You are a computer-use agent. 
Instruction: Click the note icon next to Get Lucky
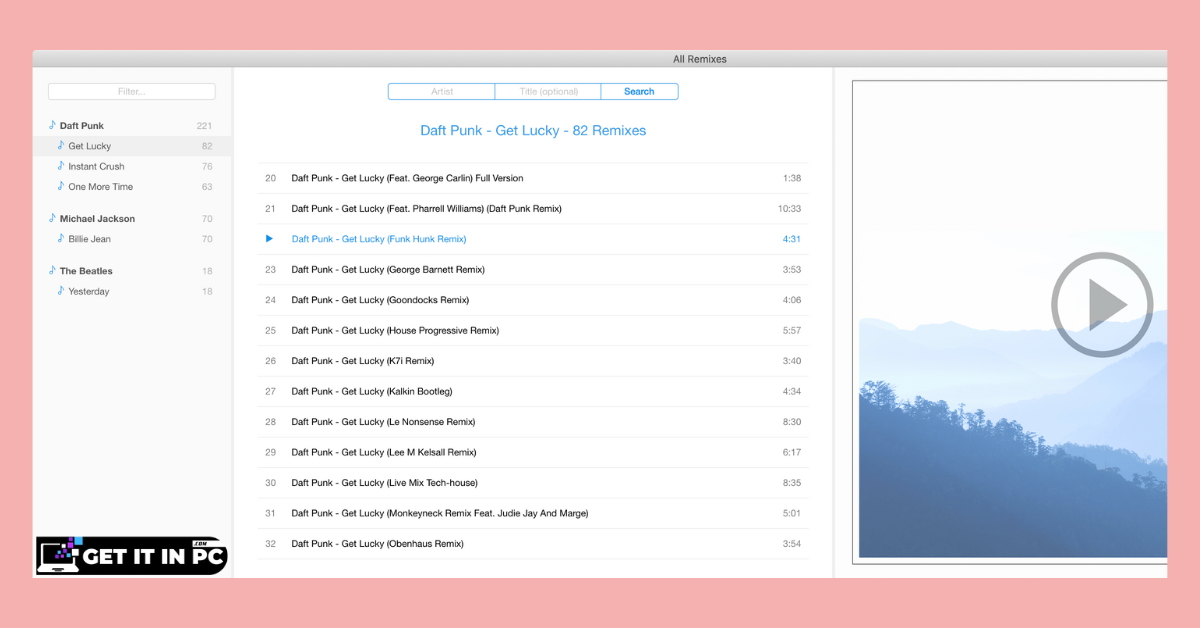(x=61, y=146)
